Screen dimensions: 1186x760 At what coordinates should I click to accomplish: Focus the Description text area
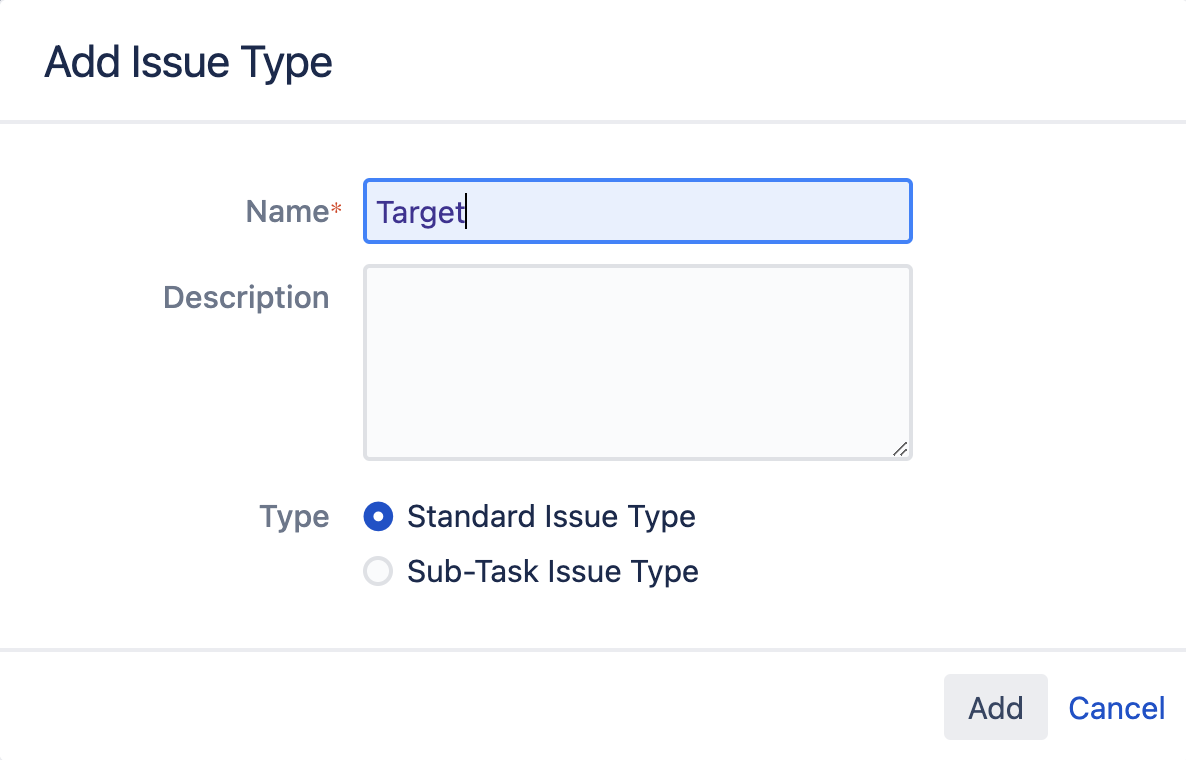(x=637, y=362)
